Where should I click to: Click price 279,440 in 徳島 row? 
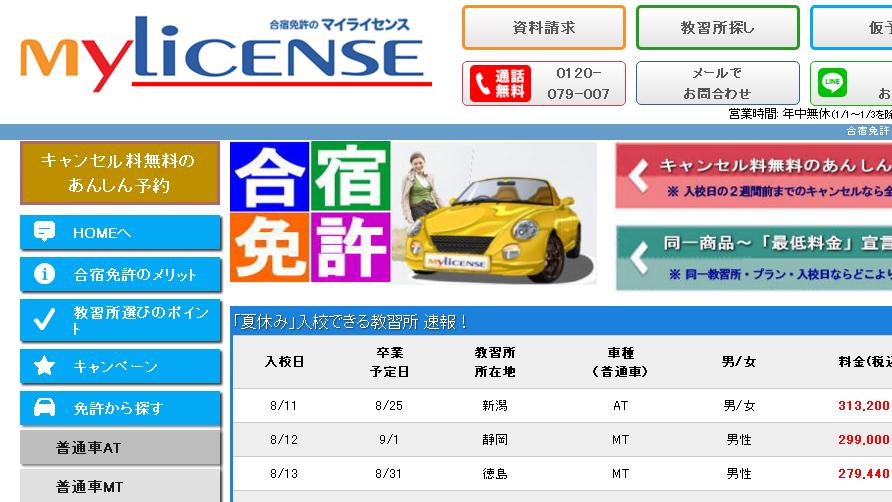864,474
